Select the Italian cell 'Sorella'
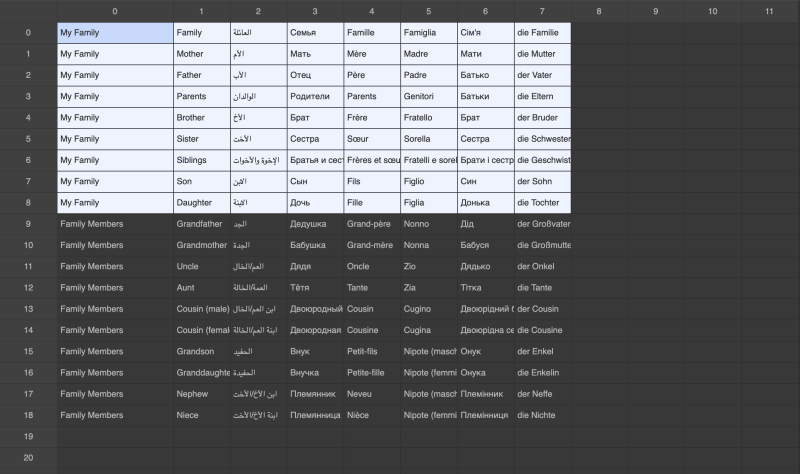Viewport: 800px width, 474px height. 429,139
